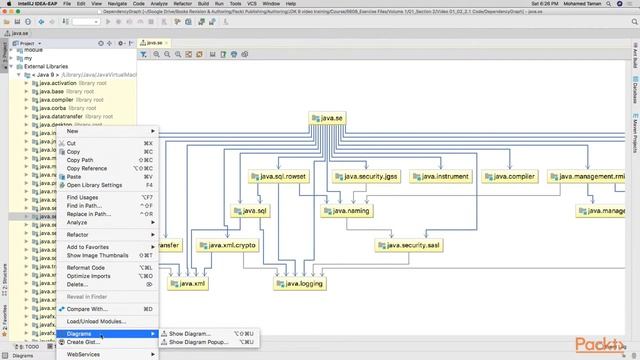The width and height of the screenshot is (640, 360).
Task: Open the Refactor submenu
Action: tap(107, 235)
